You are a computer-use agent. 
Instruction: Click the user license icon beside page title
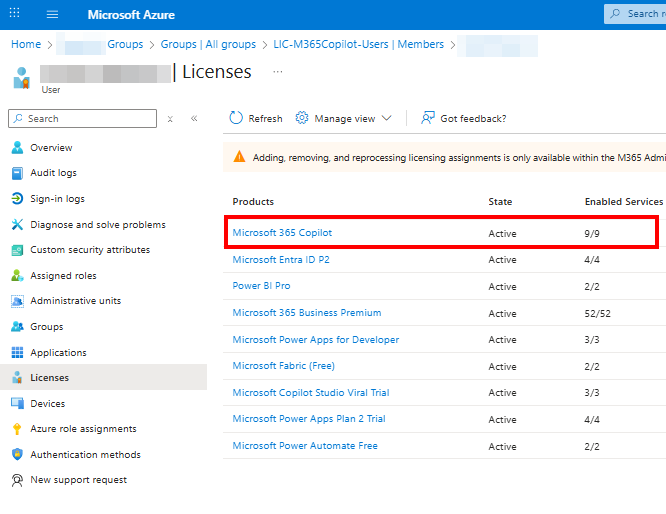tap(22, 78)
